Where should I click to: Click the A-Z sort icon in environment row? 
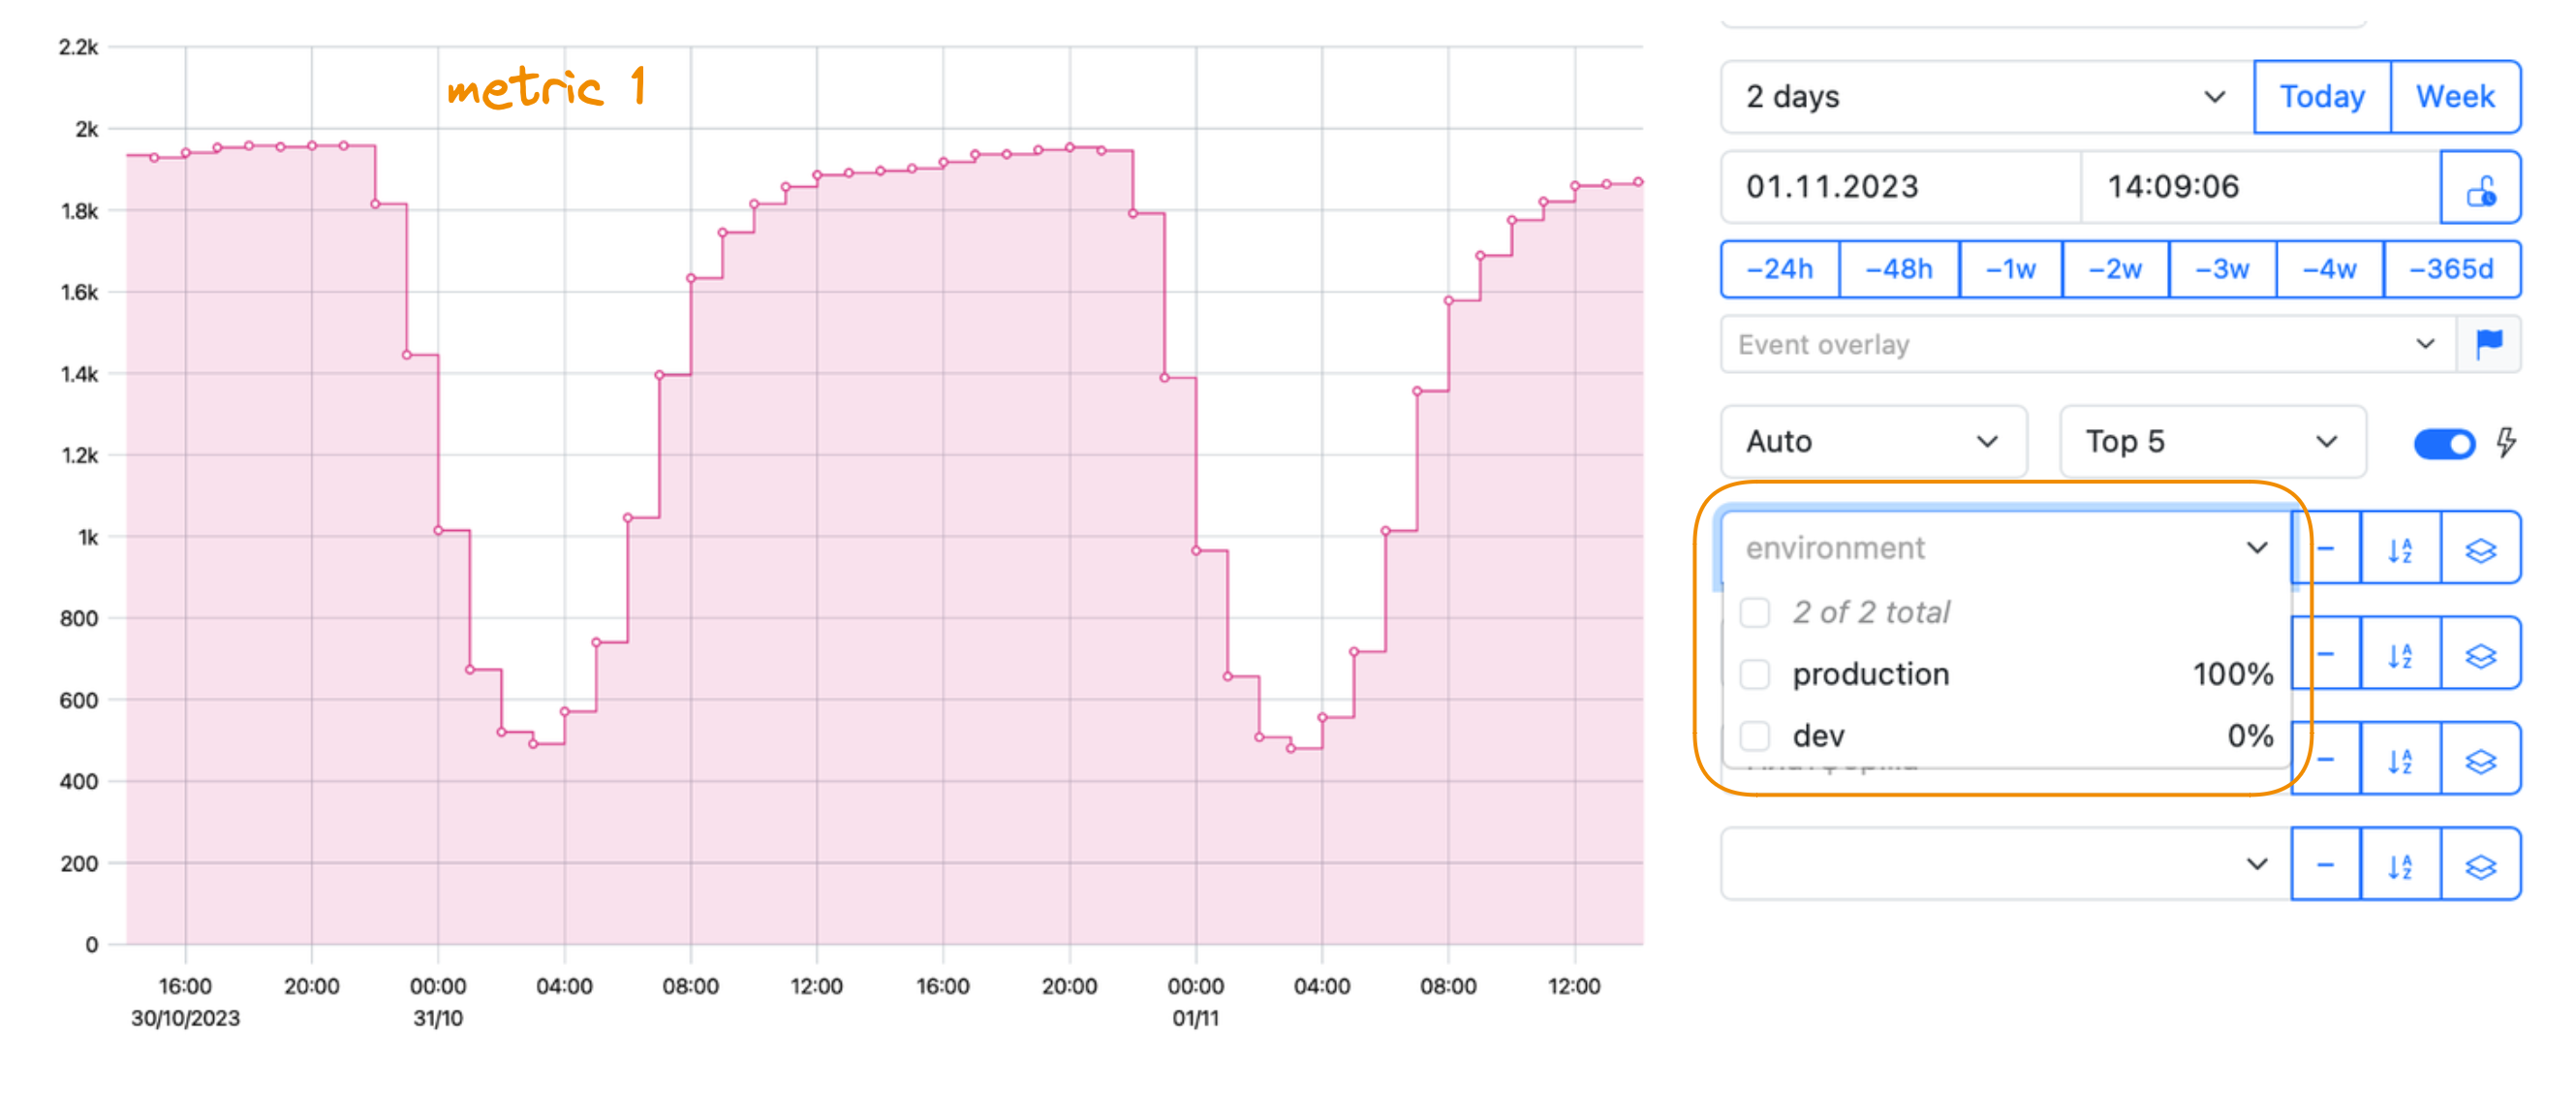[2400, 549]
